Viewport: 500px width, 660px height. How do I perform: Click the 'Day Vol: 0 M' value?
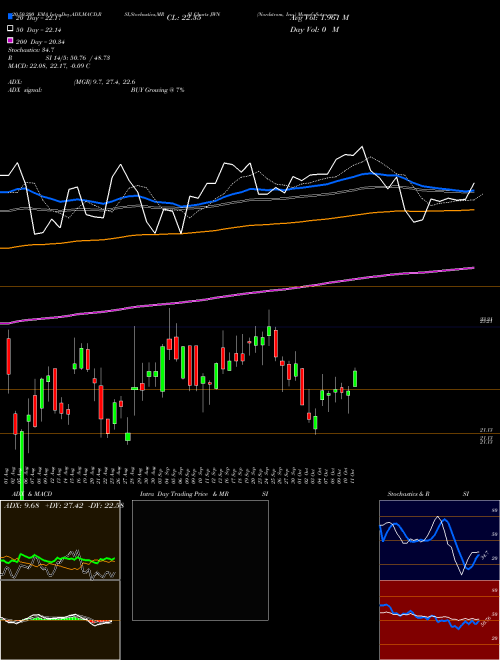(x=314, y=29)
